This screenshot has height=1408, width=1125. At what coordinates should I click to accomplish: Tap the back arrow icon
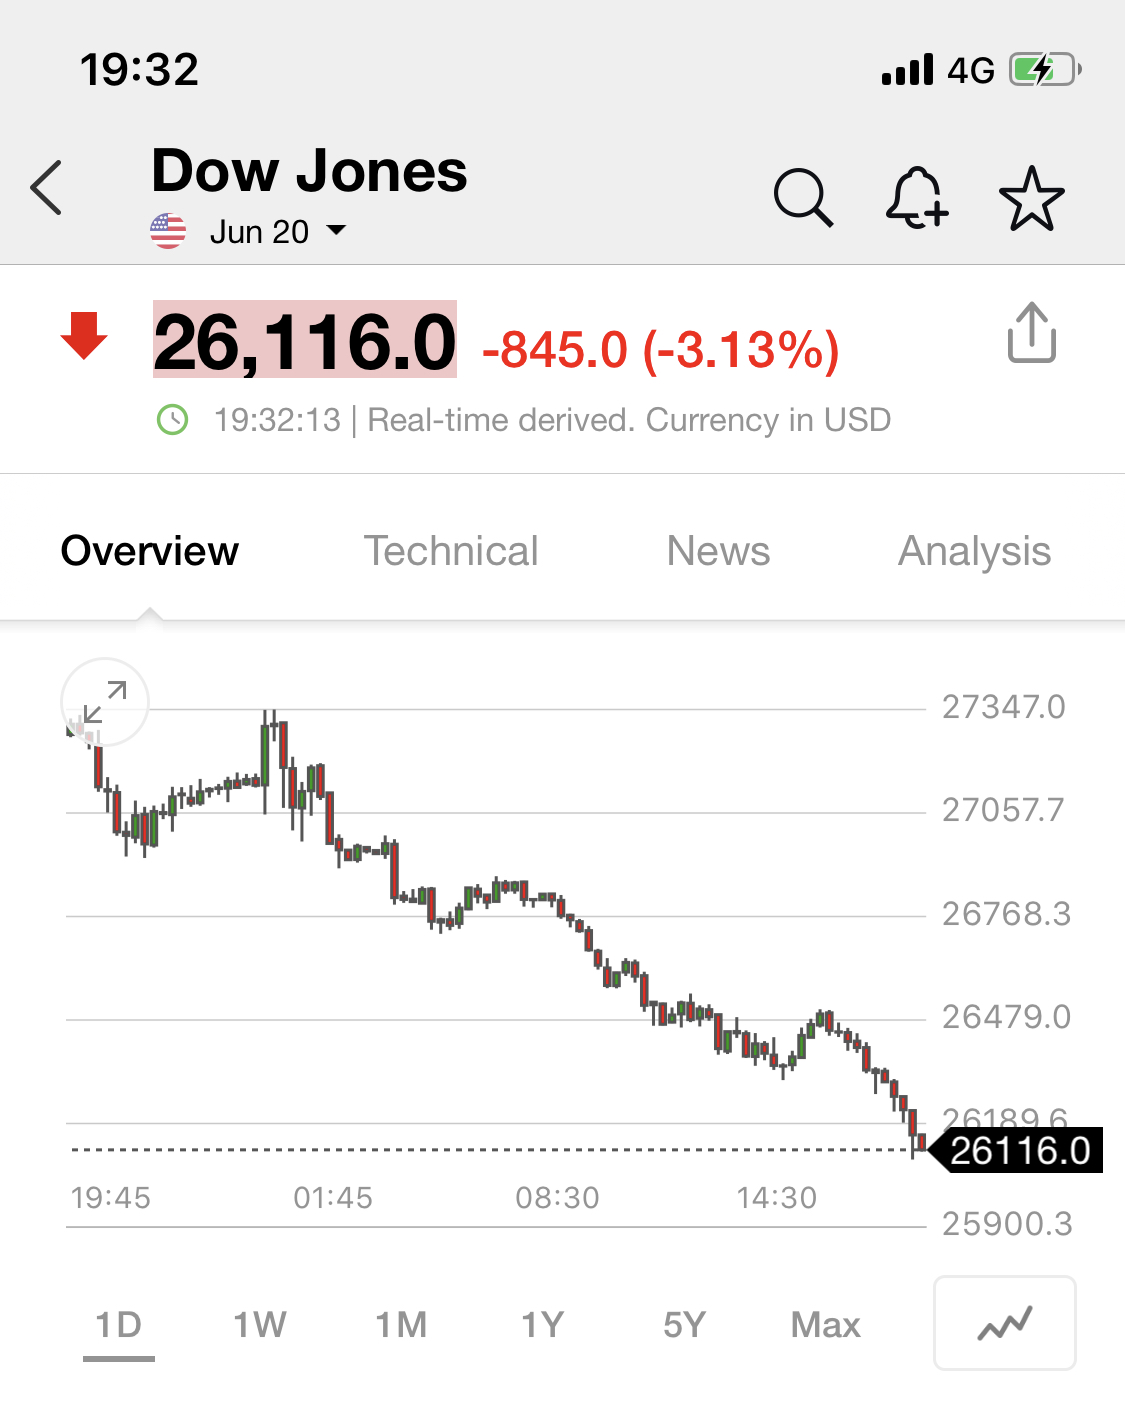tap(47, 188)
